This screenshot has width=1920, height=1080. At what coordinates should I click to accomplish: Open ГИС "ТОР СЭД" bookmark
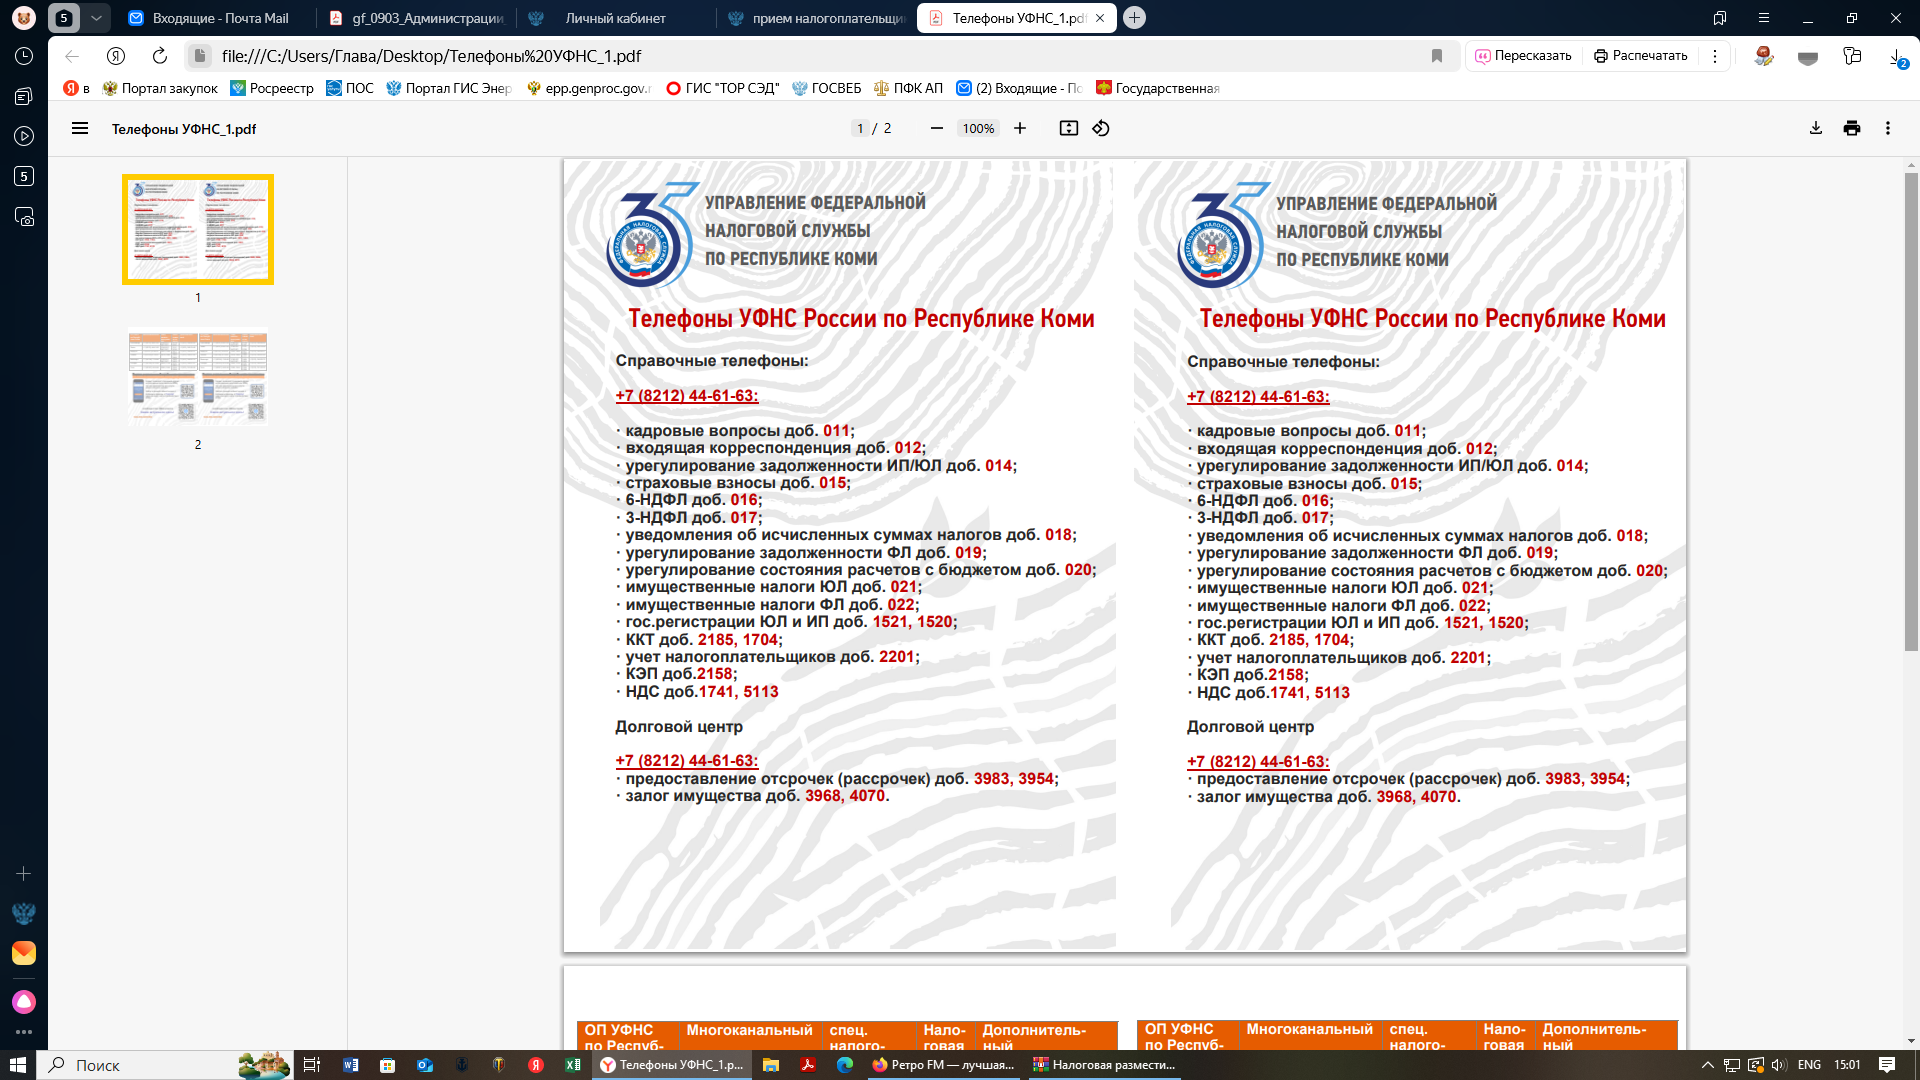point(722,88)
